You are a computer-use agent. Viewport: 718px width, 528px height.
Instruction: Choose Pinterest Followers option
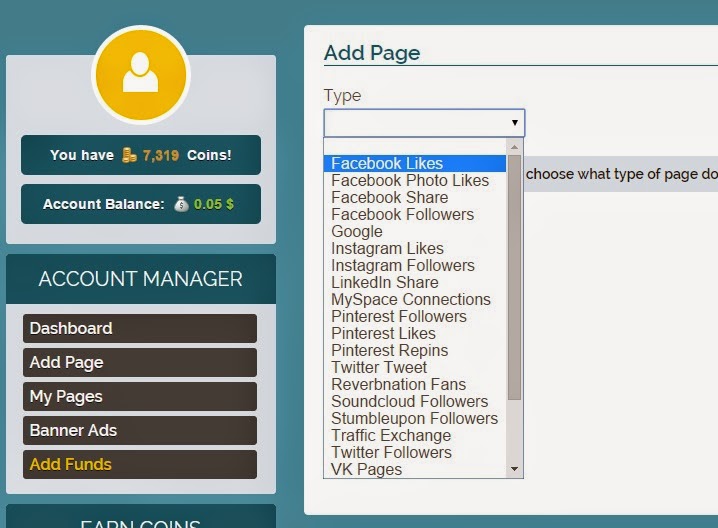click(x=414, y=316)
